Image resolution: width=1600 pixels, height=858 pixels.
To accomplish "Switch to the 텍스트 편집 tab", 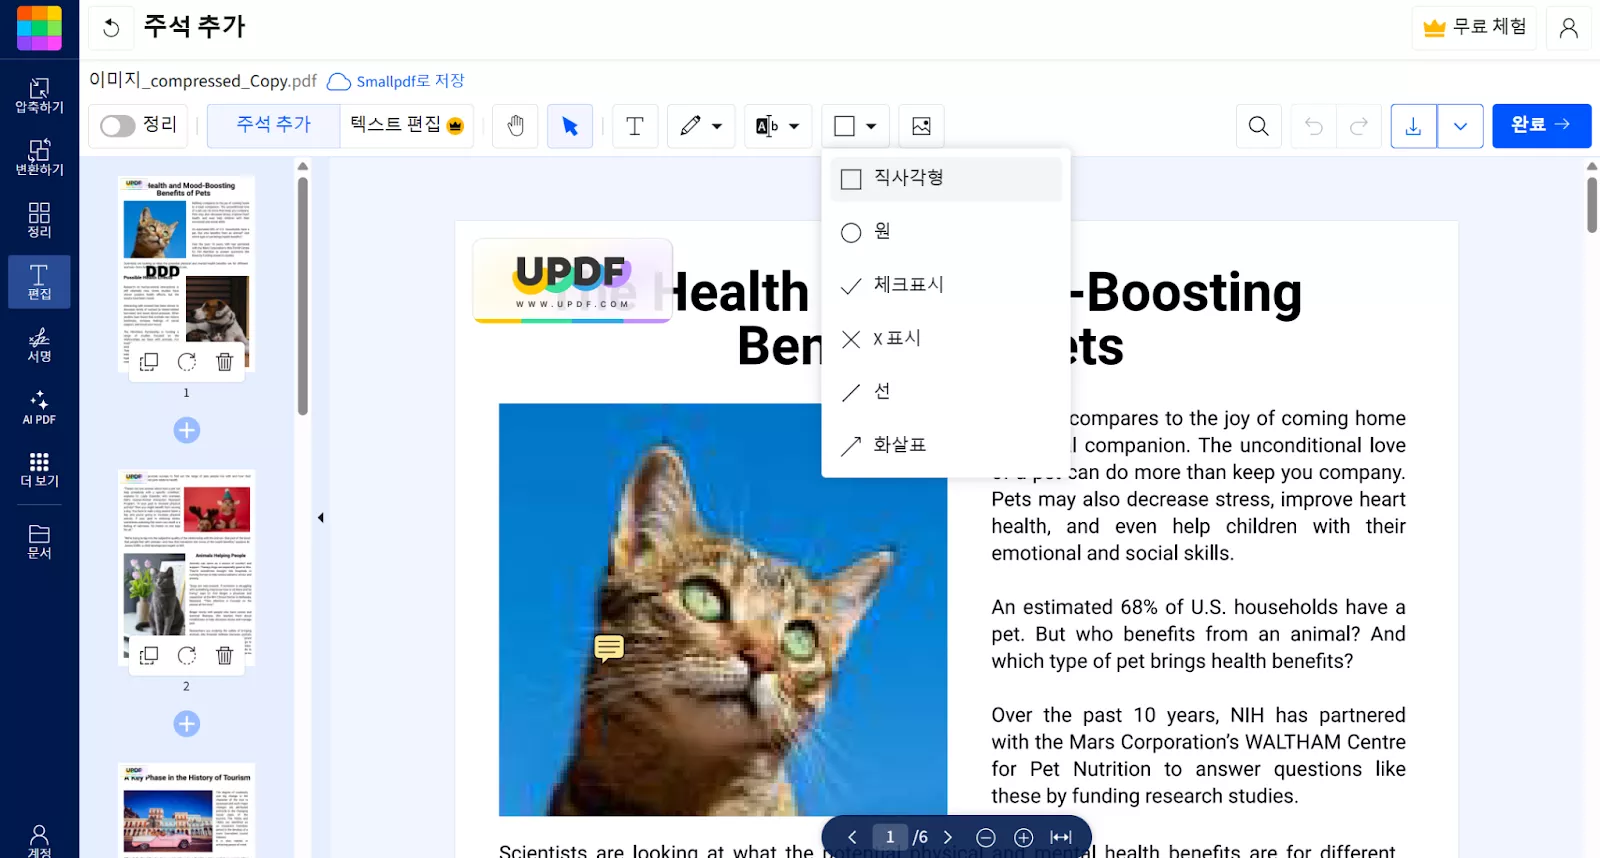I will click(406, 125).
